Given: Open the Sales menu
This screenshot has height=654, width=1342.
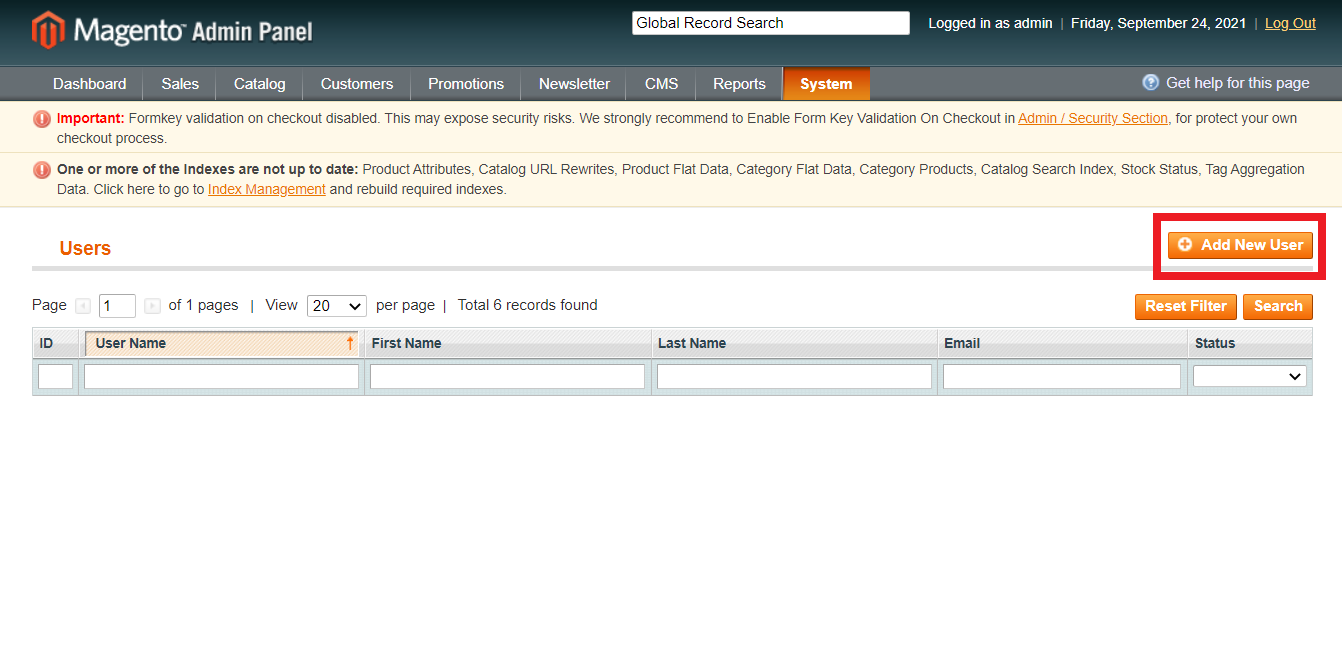Looking at the screenshot, I should tap(180, 84).
